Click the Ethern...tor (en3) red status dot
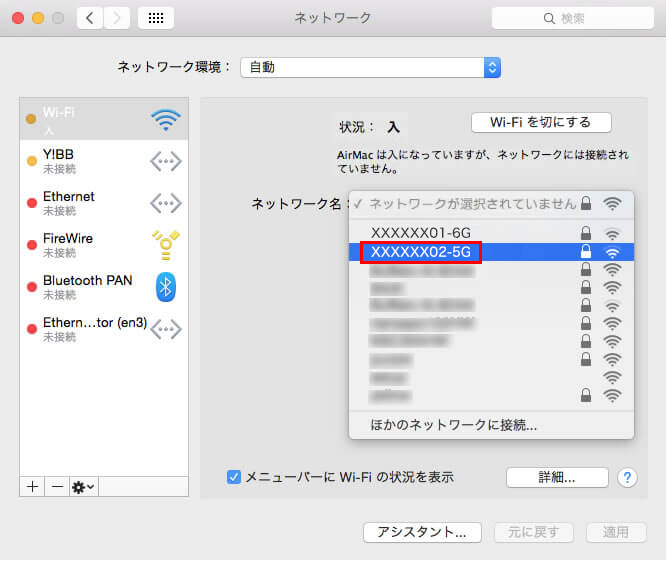Screen dimensions: 666x562 (x=32, y=329)
